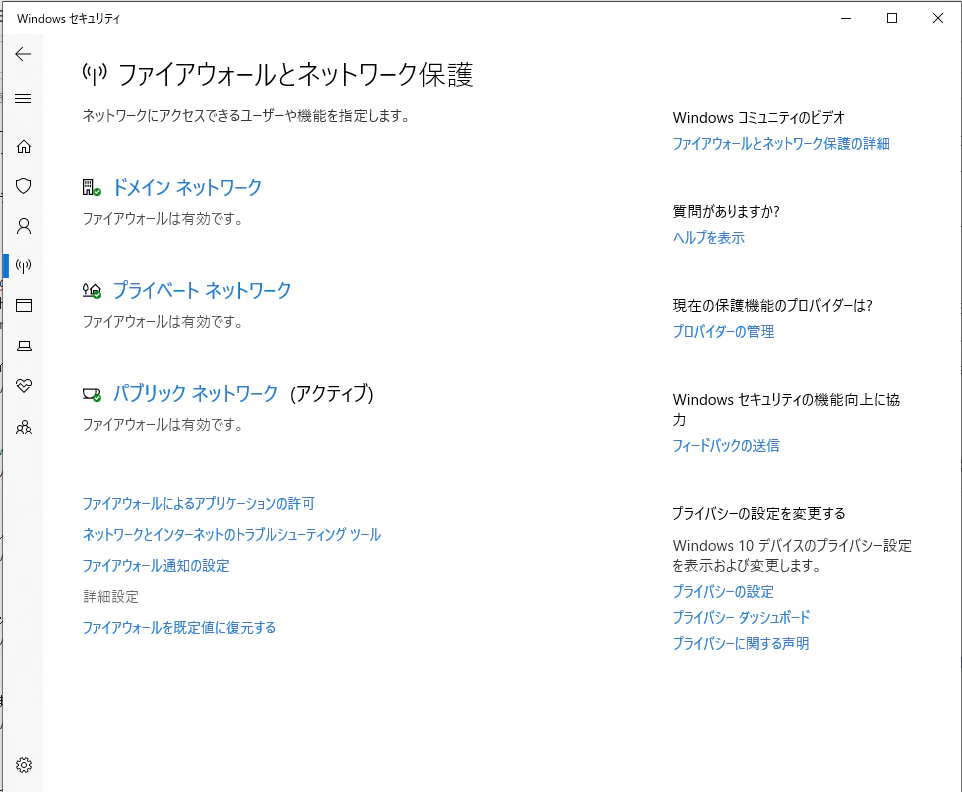Open プロバイダーの管理 link
This screenshot has height=792, width=962.
tap(723, 331)
